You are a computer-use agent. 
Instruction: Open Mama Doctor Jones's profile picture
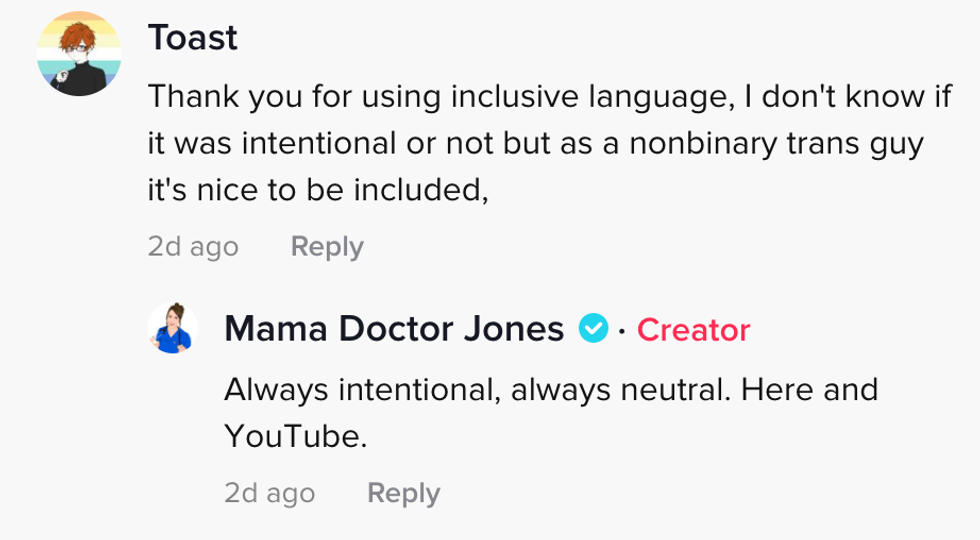pyautogui.click(x=172, y=328)
